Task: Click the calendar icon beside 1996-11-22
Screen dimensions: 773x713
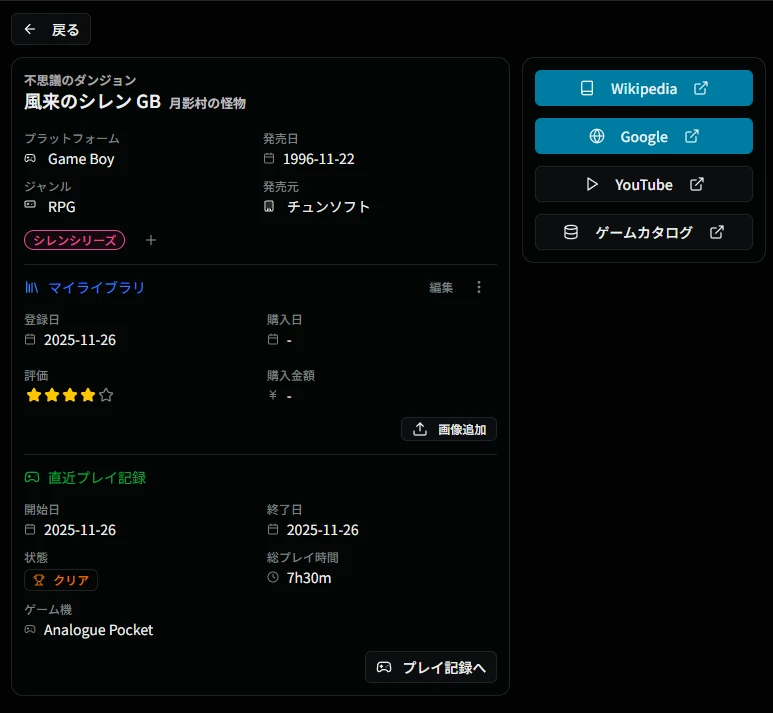Action: pos(269,158)
